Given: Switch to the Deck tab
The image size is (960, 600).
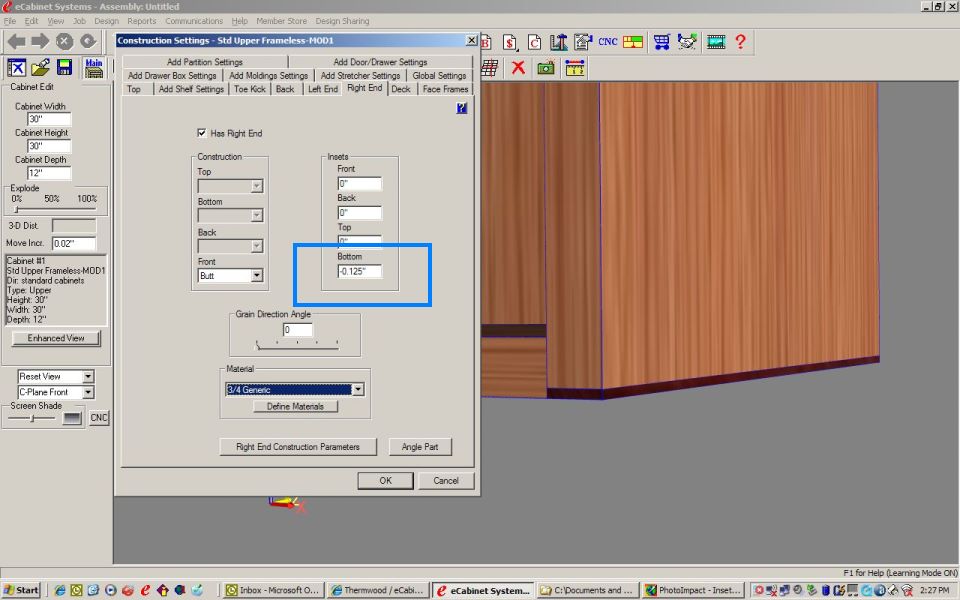Looking at the screenshot, I should tap(401, 89).
